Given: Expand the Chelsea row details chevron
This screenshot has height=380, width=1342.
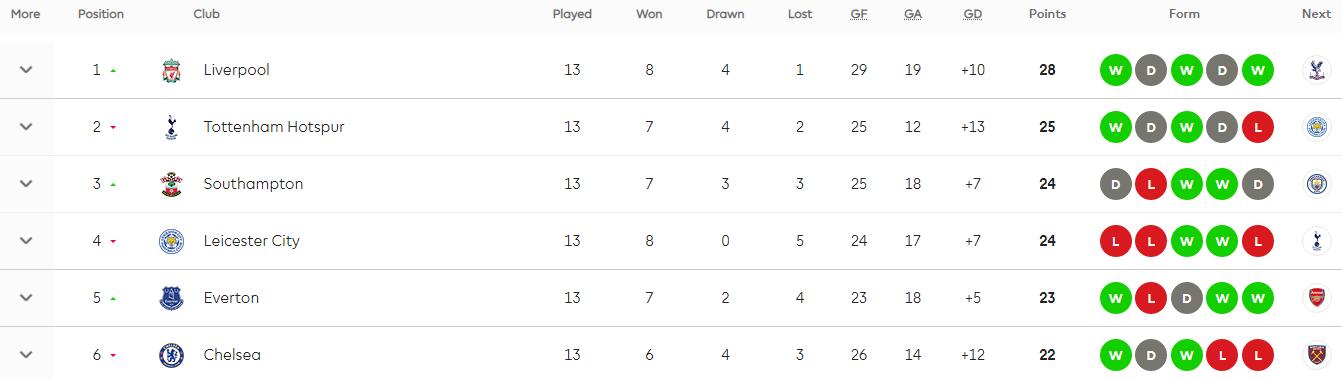Looking at the screenshot, I should [26, 355].
